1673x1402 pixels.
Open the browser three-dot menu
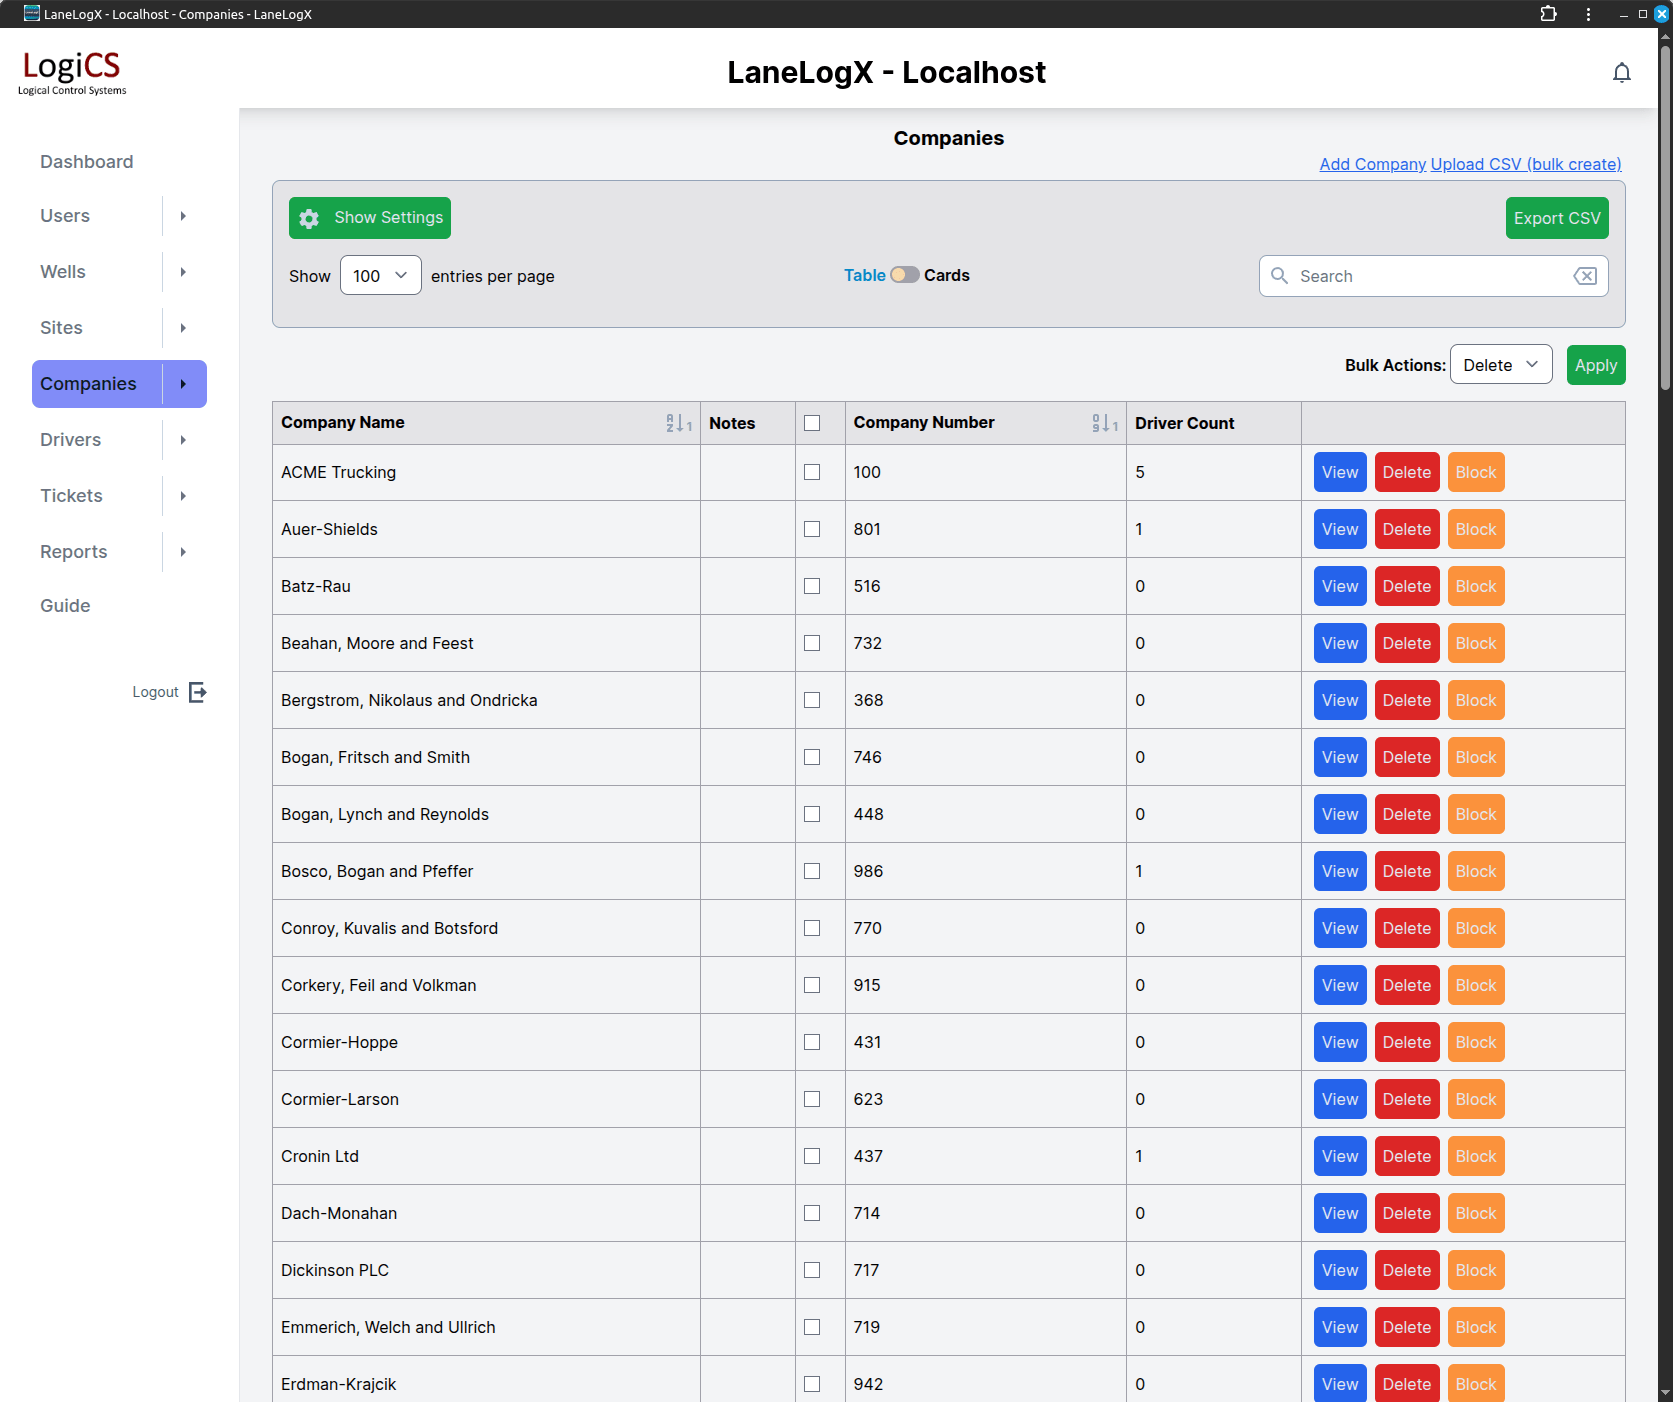pyautogui.click(x=1588, y=14)
